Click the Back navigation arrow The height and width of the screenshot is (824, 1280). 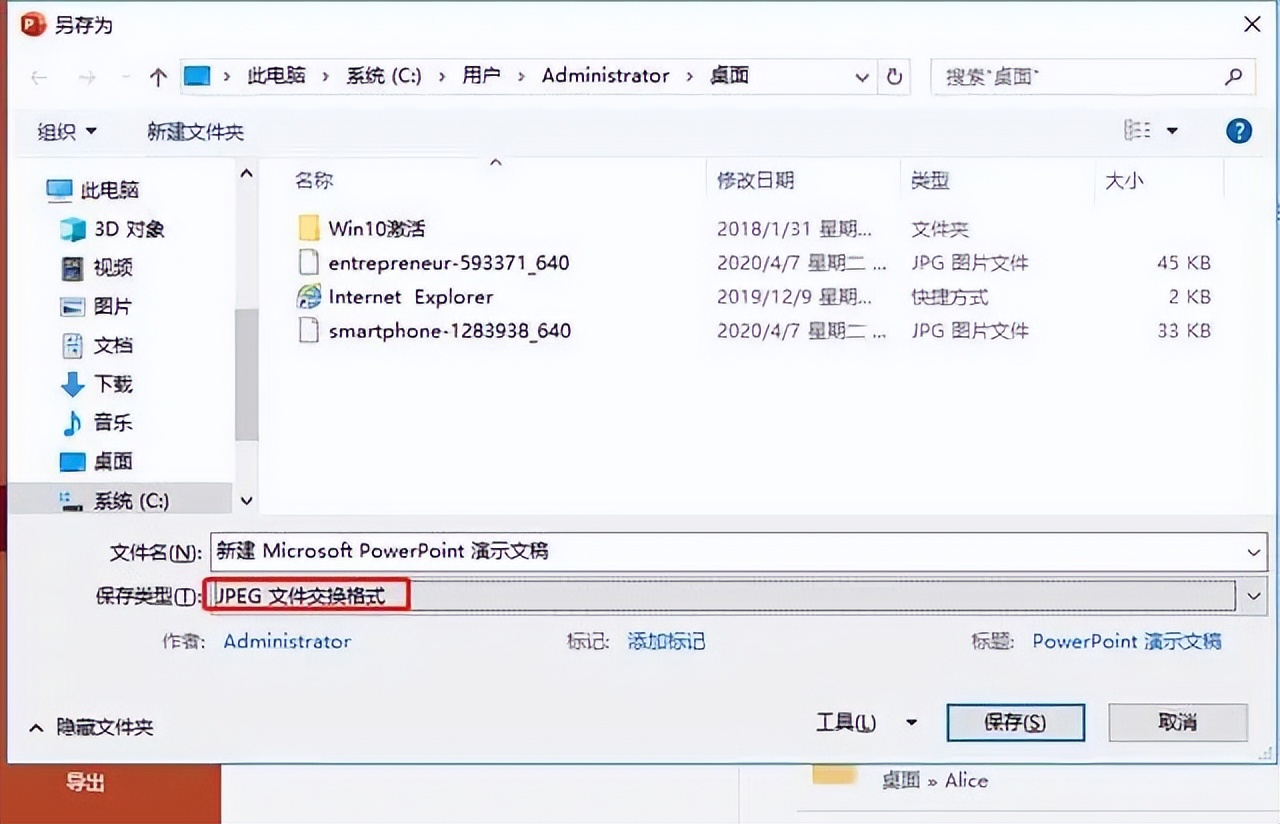38,76
